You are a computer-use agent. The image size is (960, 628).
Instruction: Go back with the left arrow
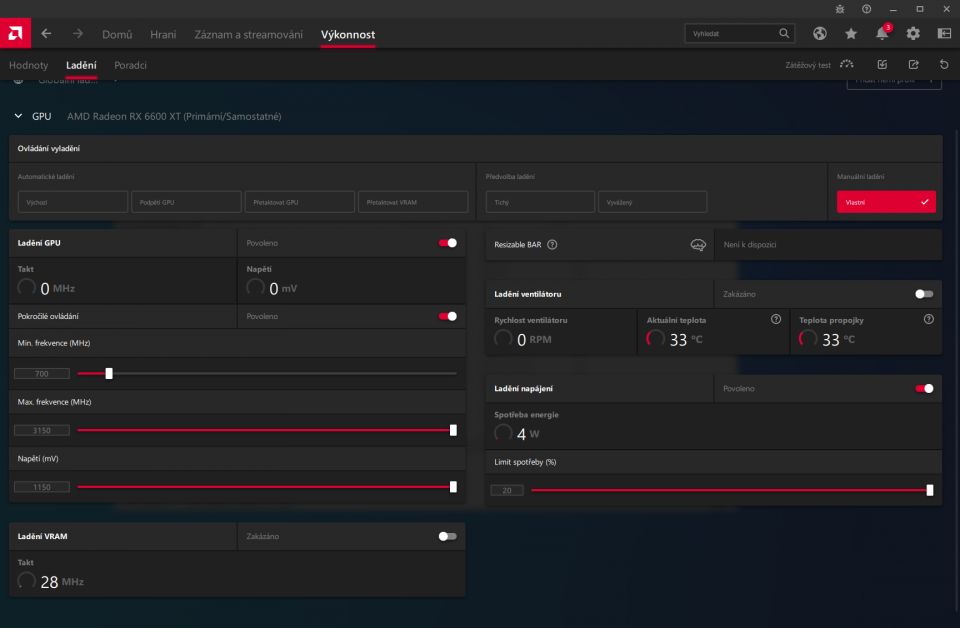(46, 34)
